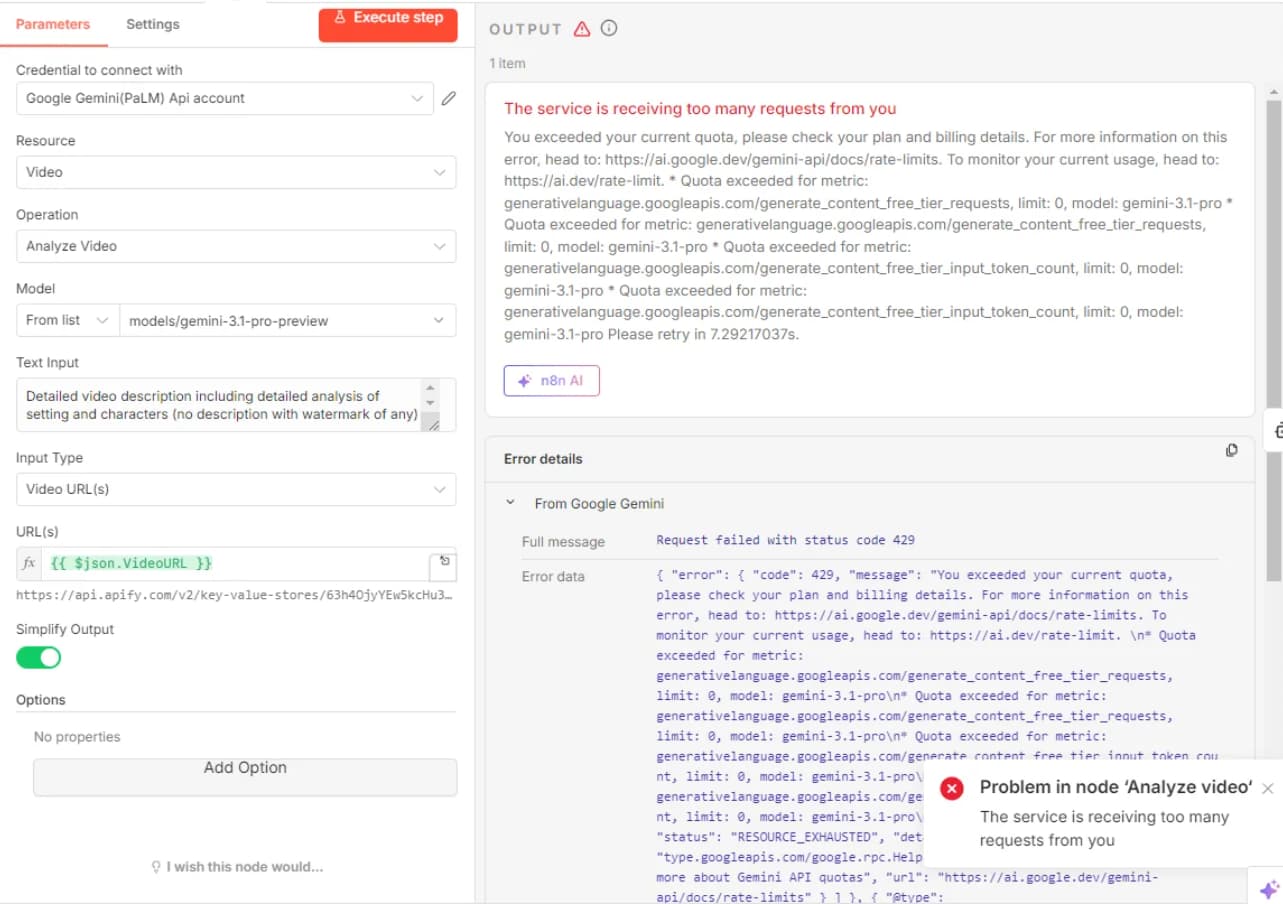Collapse the 'From Google Gemini' section
This screenshot has height=904, width=1283.
point(510,503)
